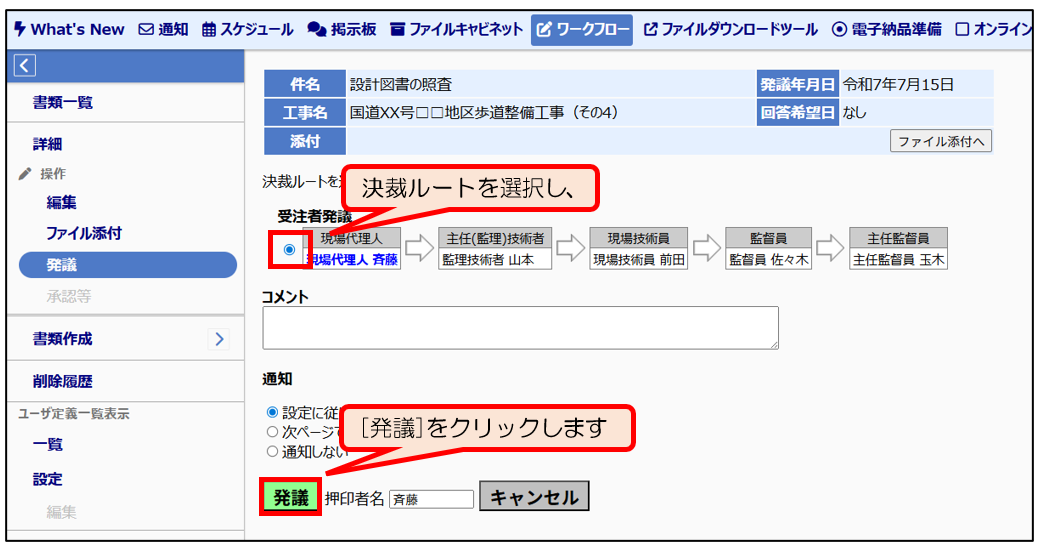Select the 通知しない radio option
The height and width of the screenshot is (552, 1049).
[x=272, y=451]
